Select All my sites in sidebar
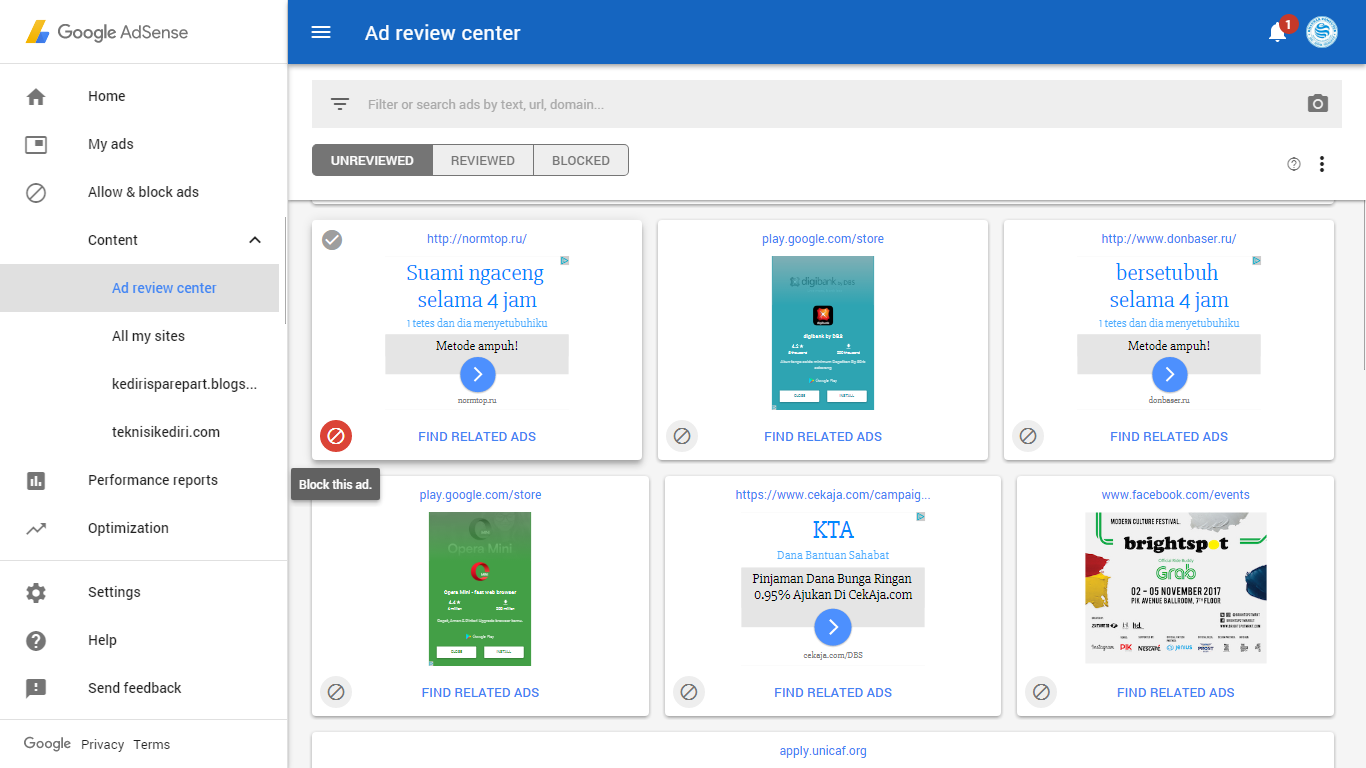 (x=148, y=336)
